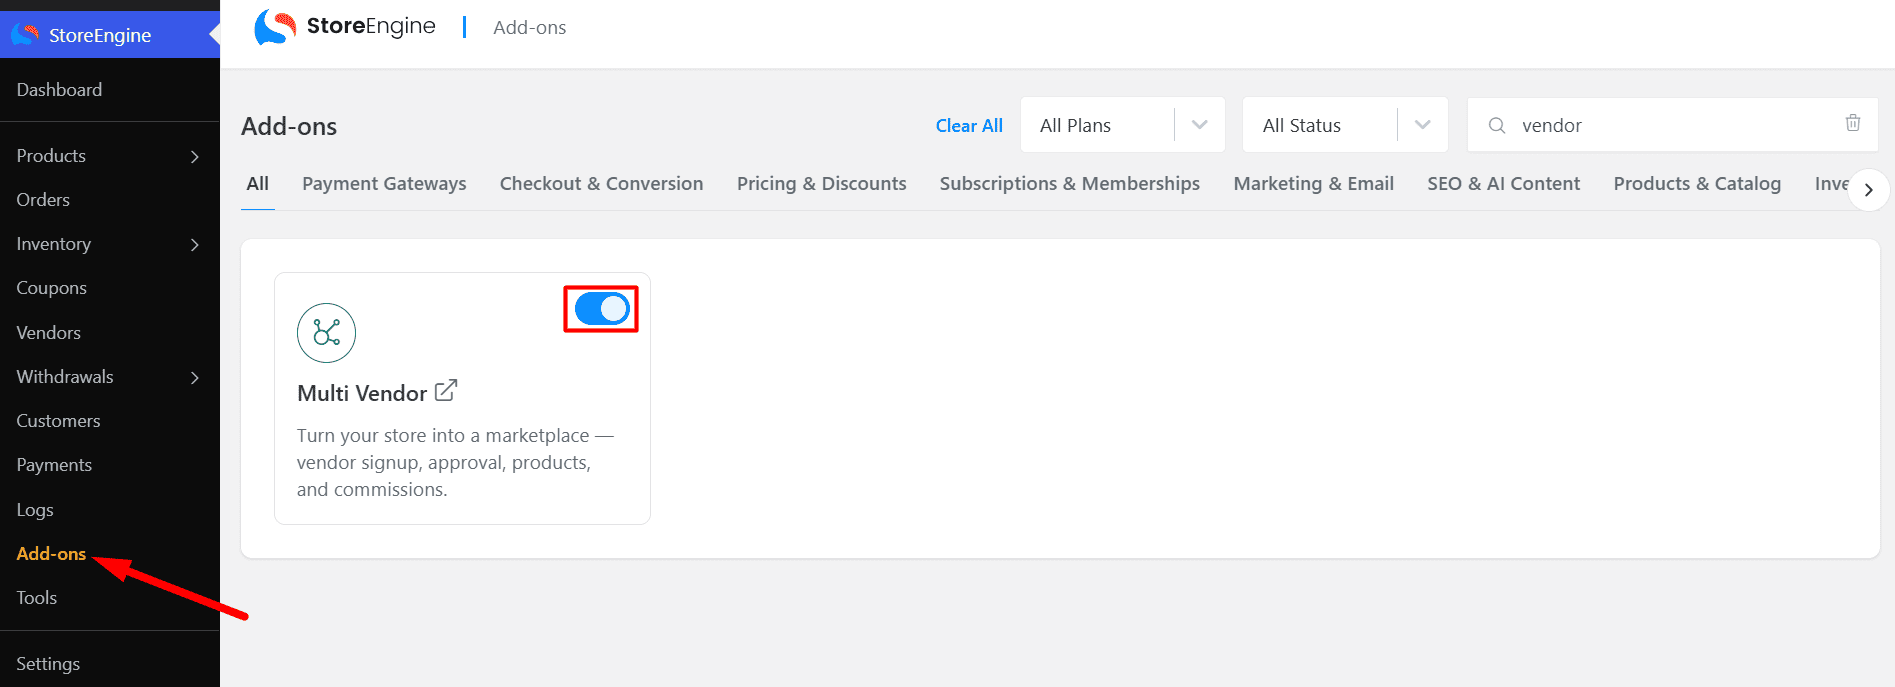Viewport: 1895px width, 687px height.
Task: Switch to Pricing & Discounts tab
Action: coord(822,184)
